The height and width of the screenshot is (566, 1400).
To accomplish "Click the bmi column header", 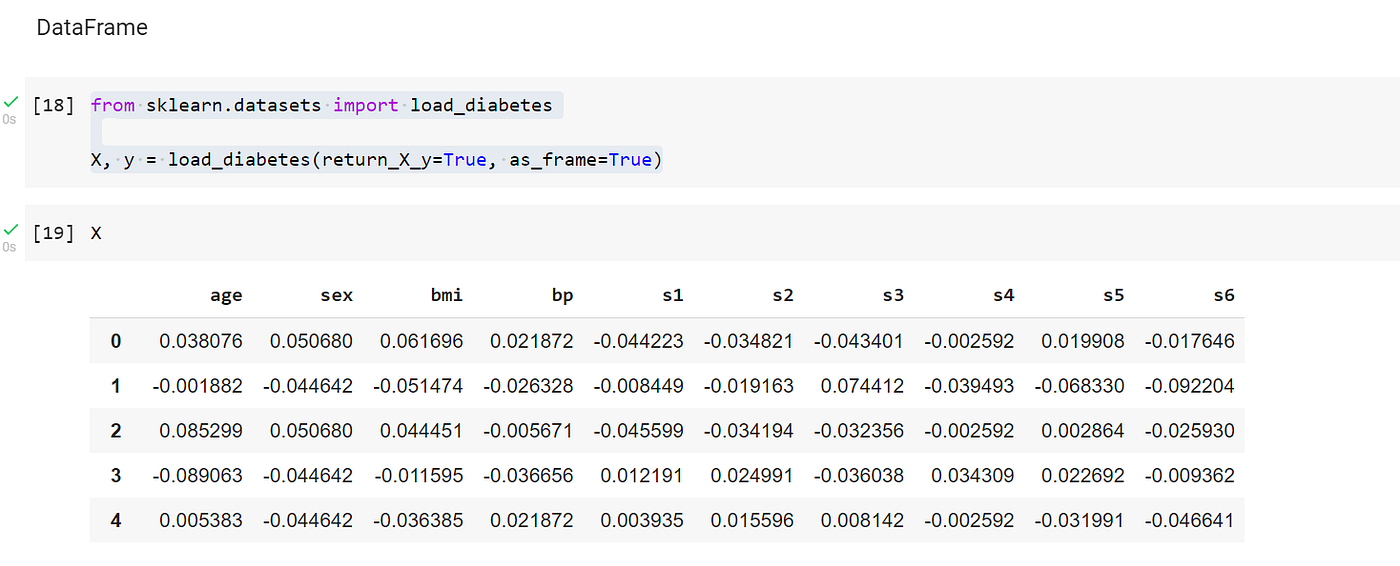I will (x=447, y=295).
